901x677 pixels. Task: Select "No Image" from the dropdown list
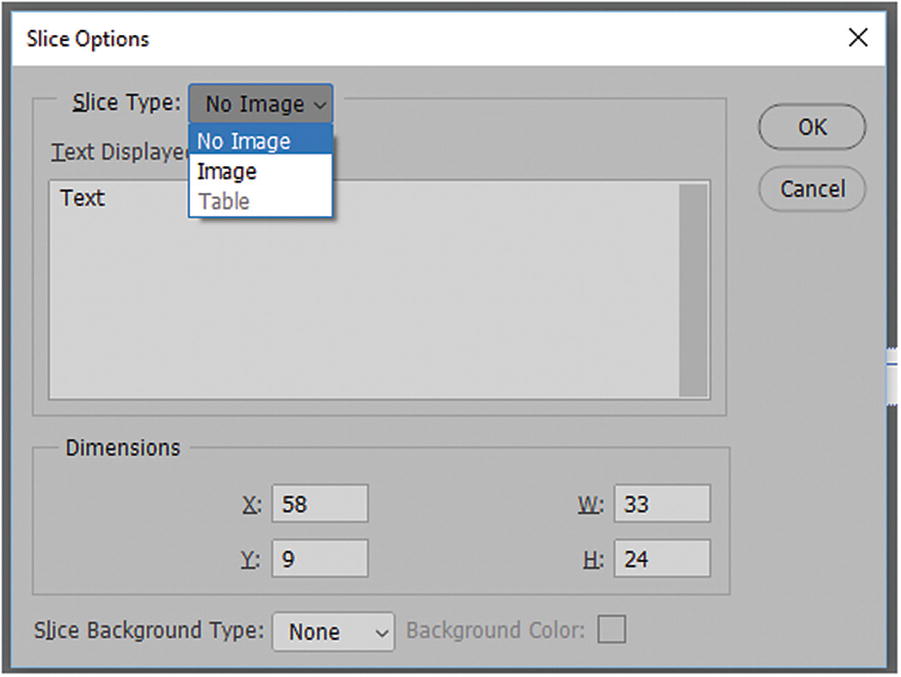point(243,141)
